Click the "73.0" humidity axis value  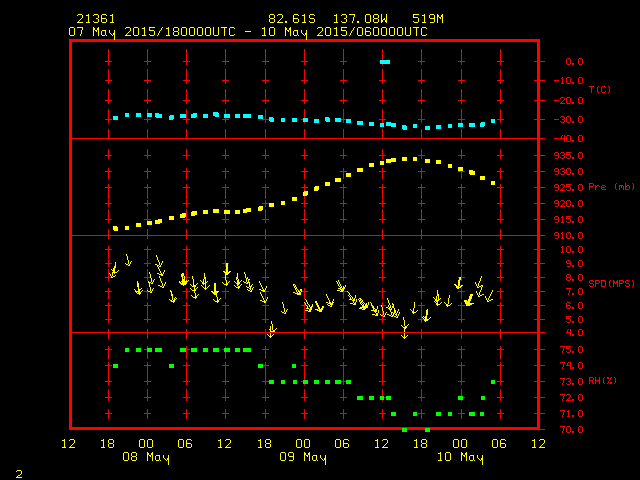point(571,382)
